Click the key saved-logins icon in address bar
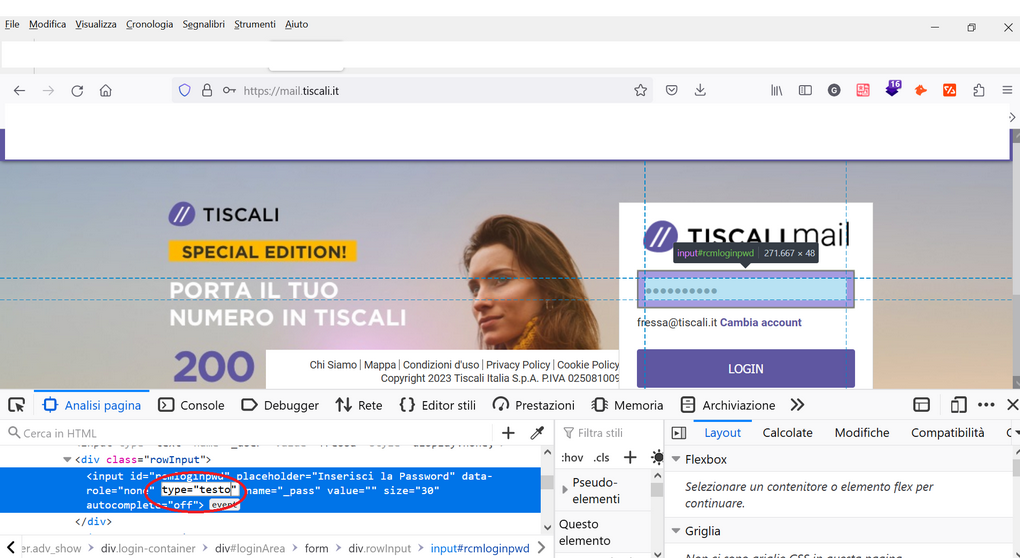 pos(229,90)
